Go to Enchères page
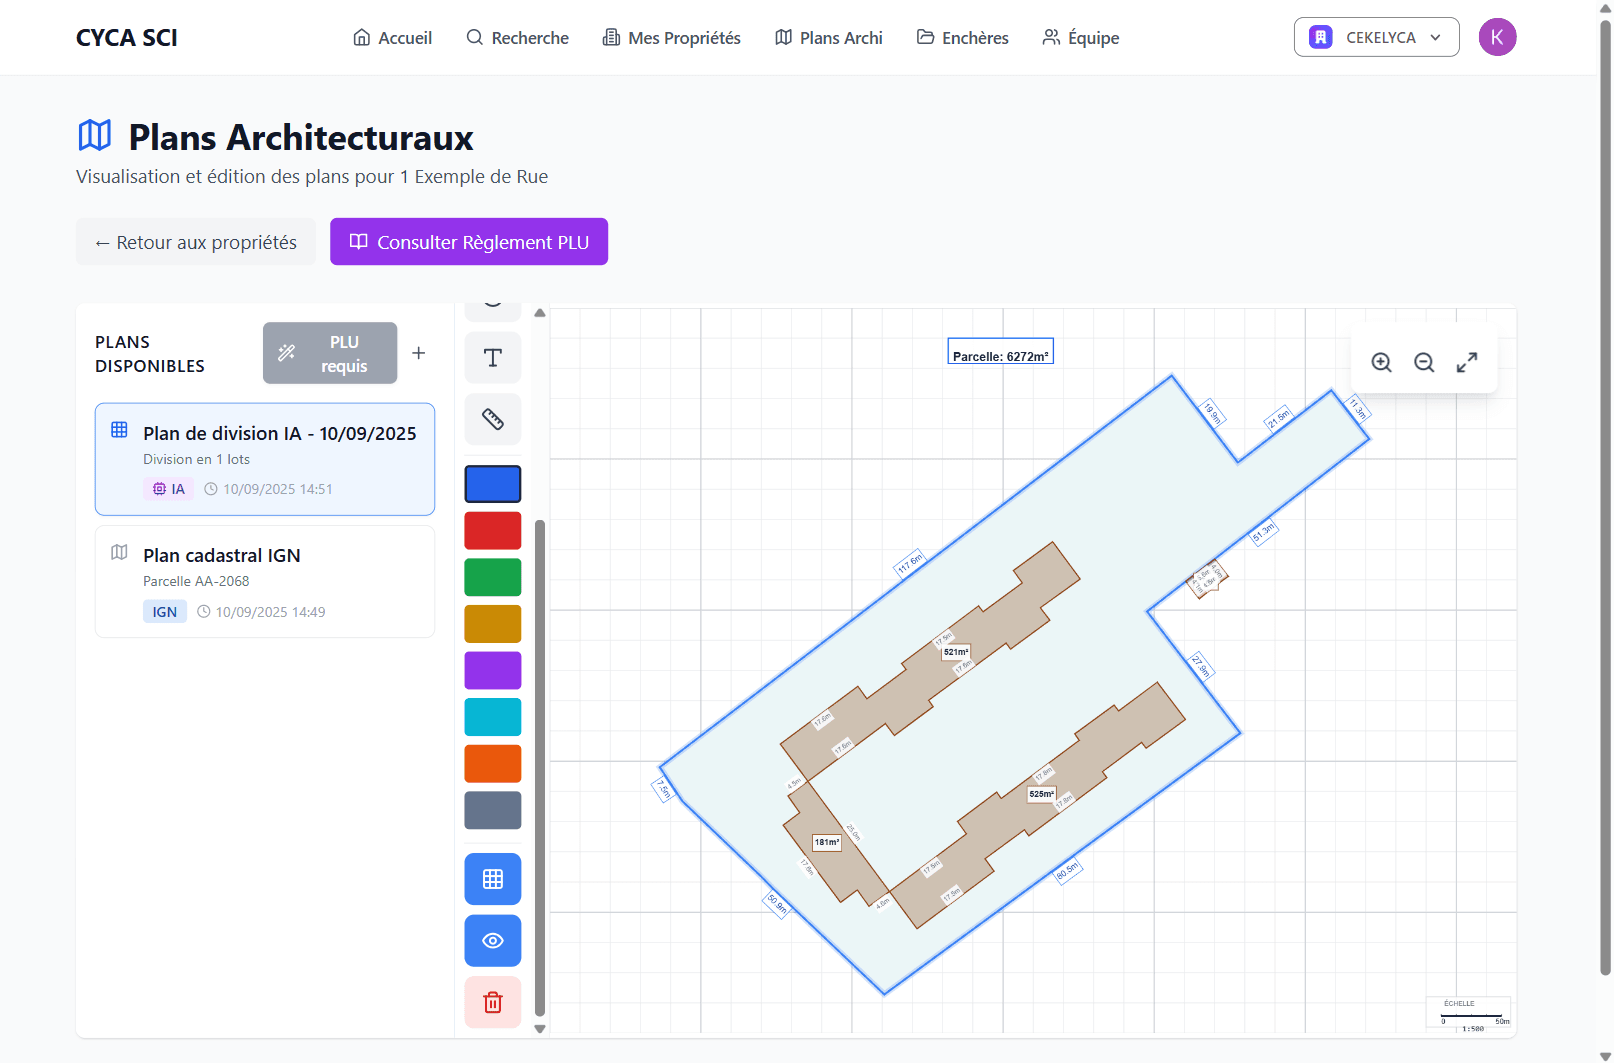The width and height of the screenshot is (1614, 1063). (x=962, y=38)
